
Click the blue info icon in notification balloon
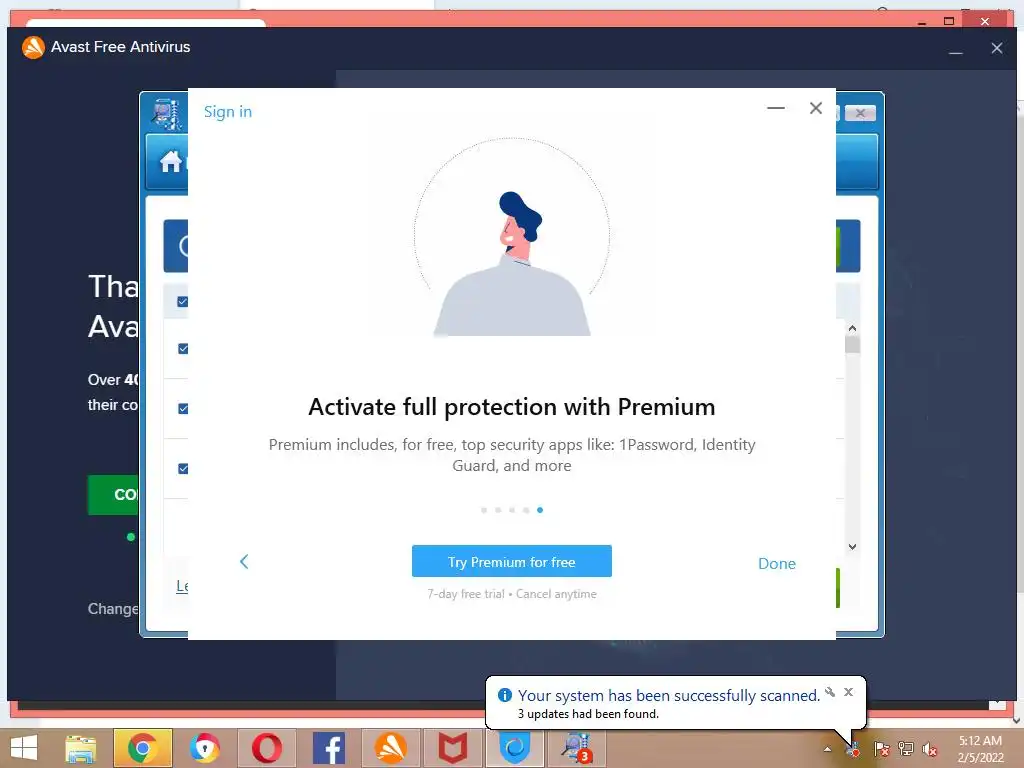(x=505, y=695)
